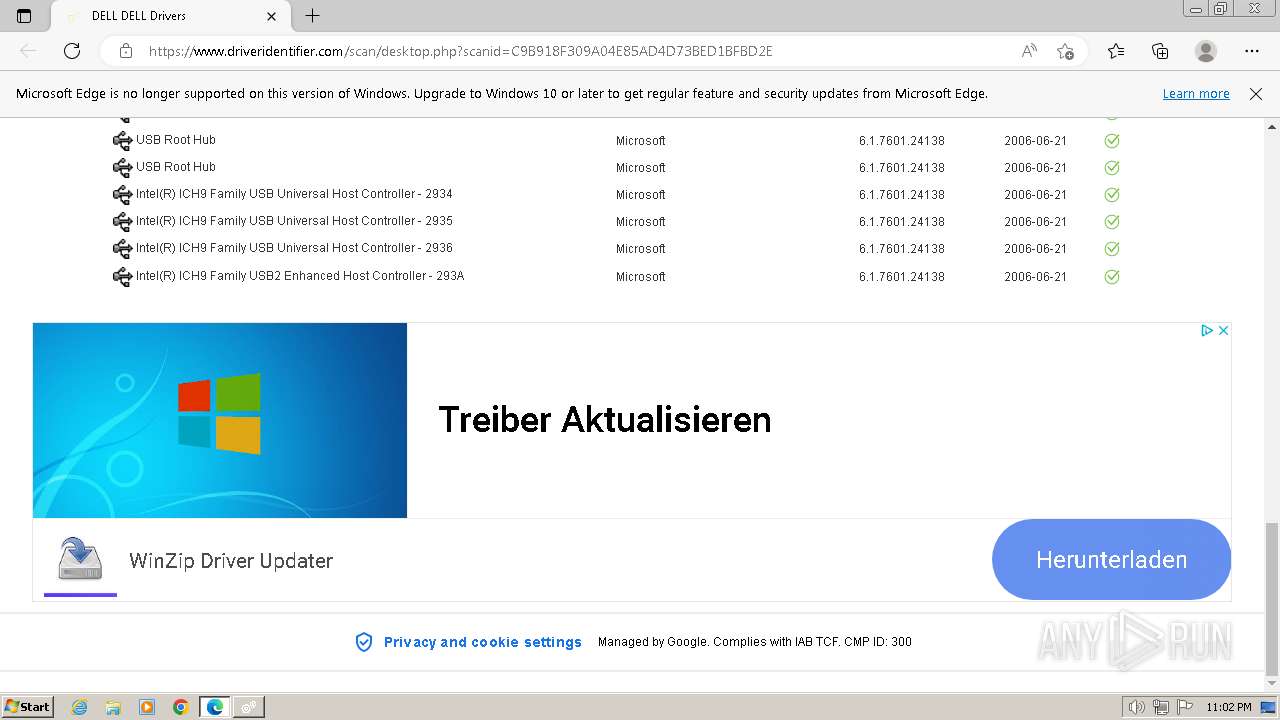This screenshot has width=1280, height=720.
Task: Select 'Intel(R) ICH9 Family USB2 Enhanced Host Controller - 293A'
Action: (x=300, y=276)
